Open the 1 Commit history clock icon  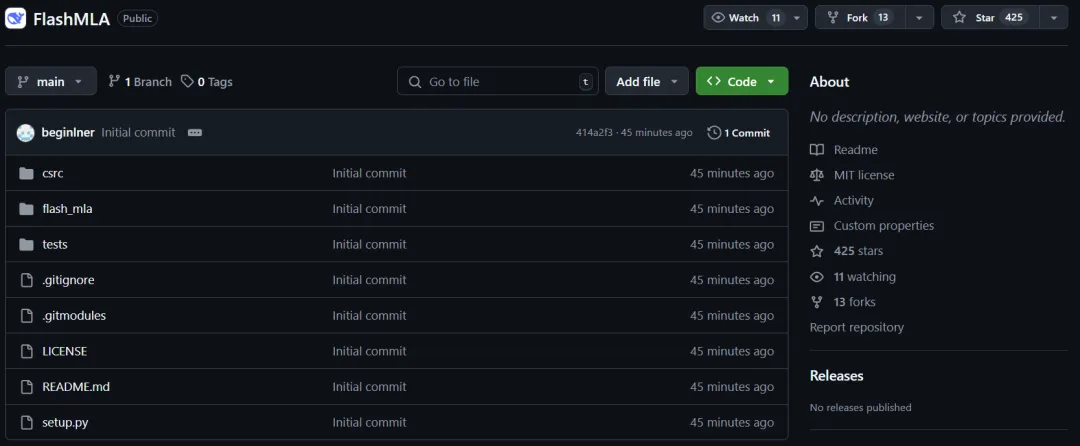click(714, 133)
